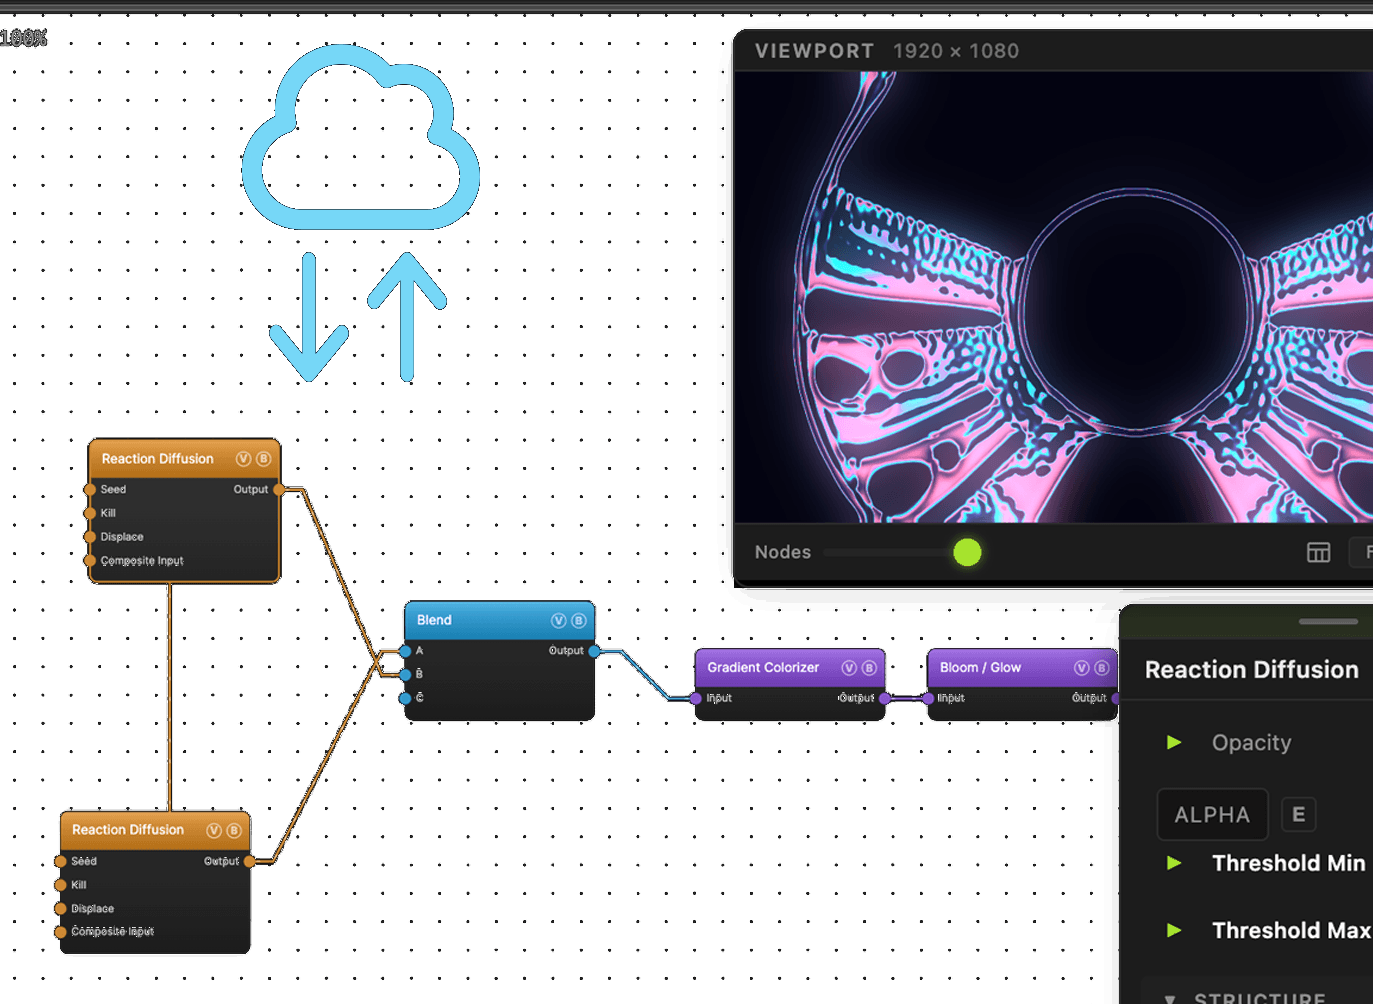
Task: Click the VIEWPORT title label
Action: click(x=814, y=51)
